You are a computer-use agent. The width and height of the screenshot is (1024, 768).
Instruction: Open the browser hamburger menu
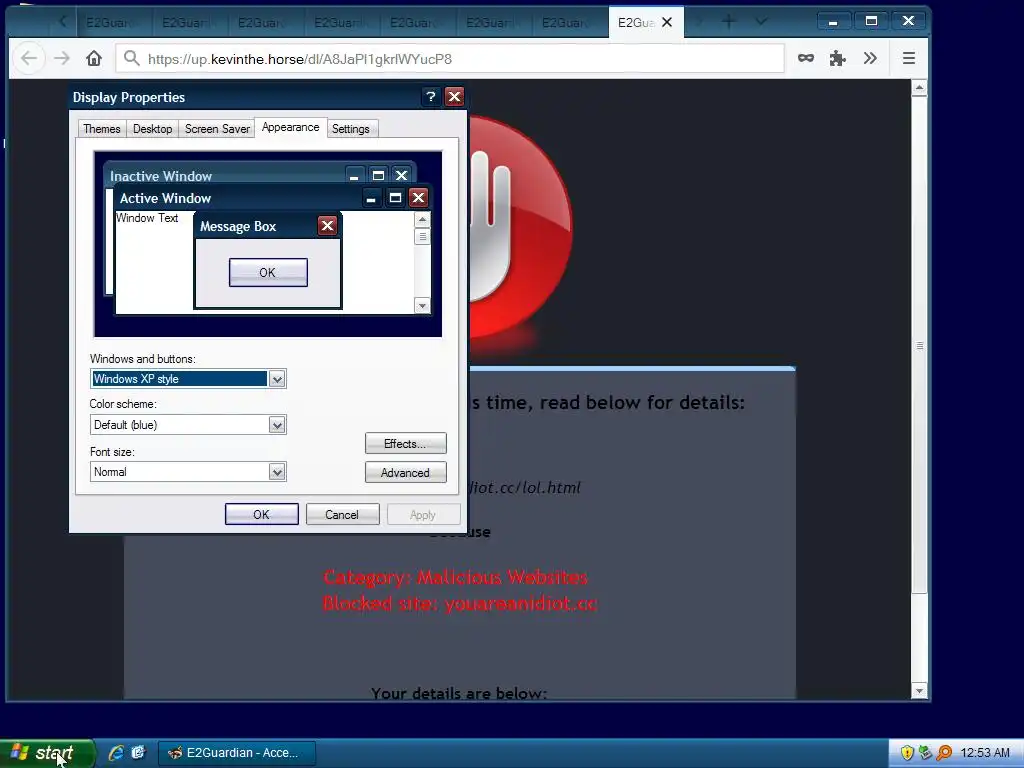pyautogui.click(x=908, y=58)
